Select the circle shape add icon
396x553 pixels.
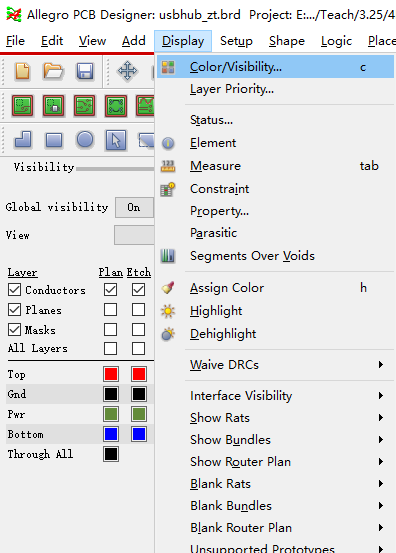85,139
